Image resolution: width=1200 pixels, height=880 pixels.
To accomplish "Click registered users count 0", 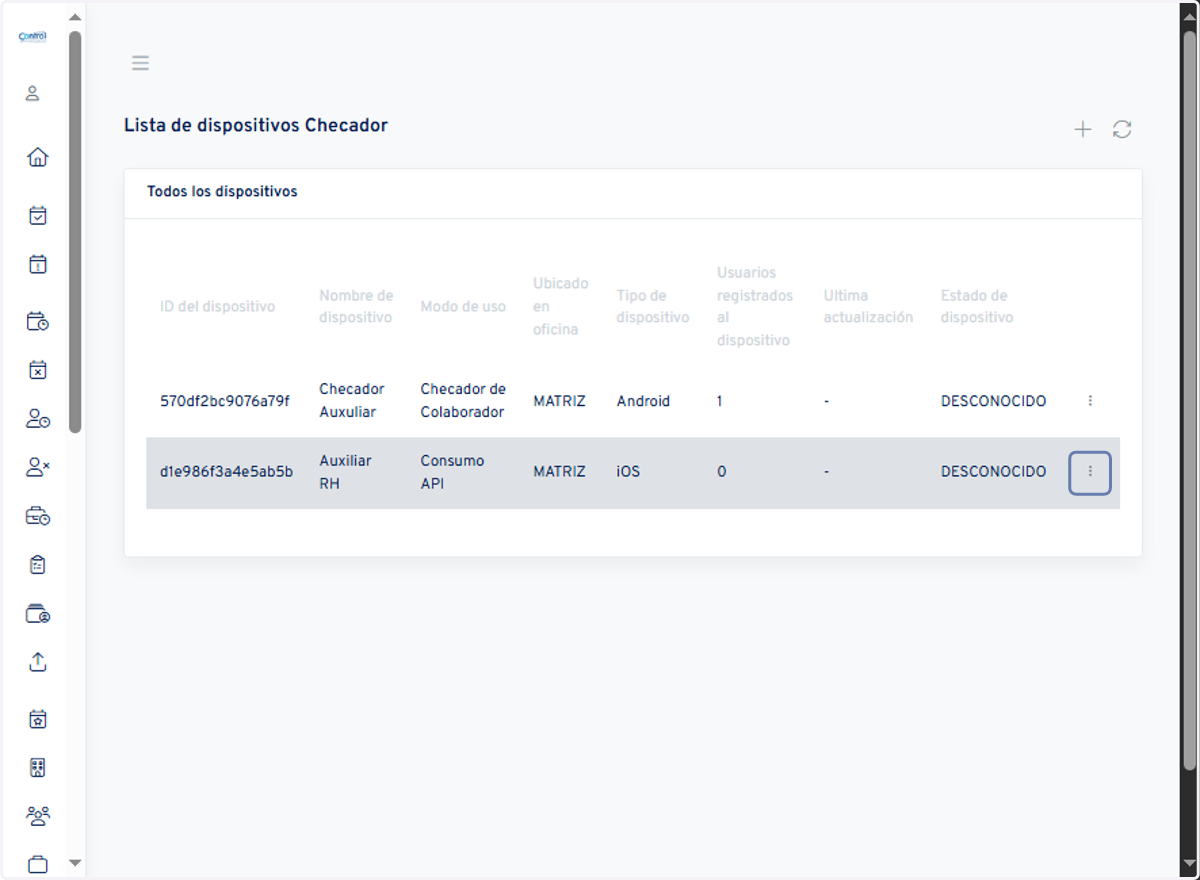I will pos(722,472).
